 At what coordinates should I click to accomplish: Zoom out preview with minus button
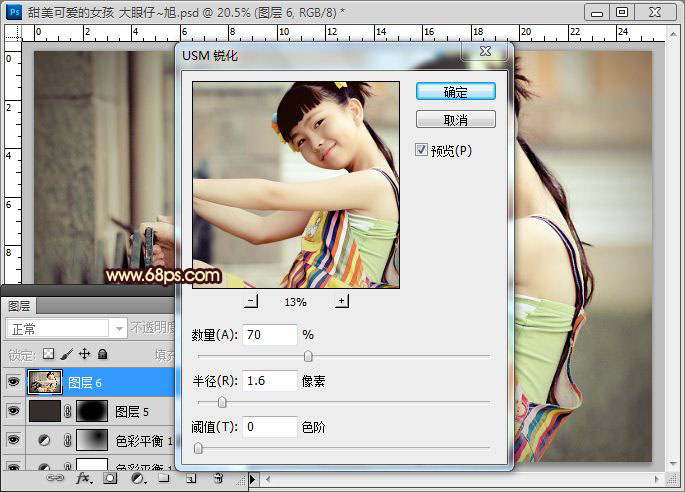click(251, 301)
